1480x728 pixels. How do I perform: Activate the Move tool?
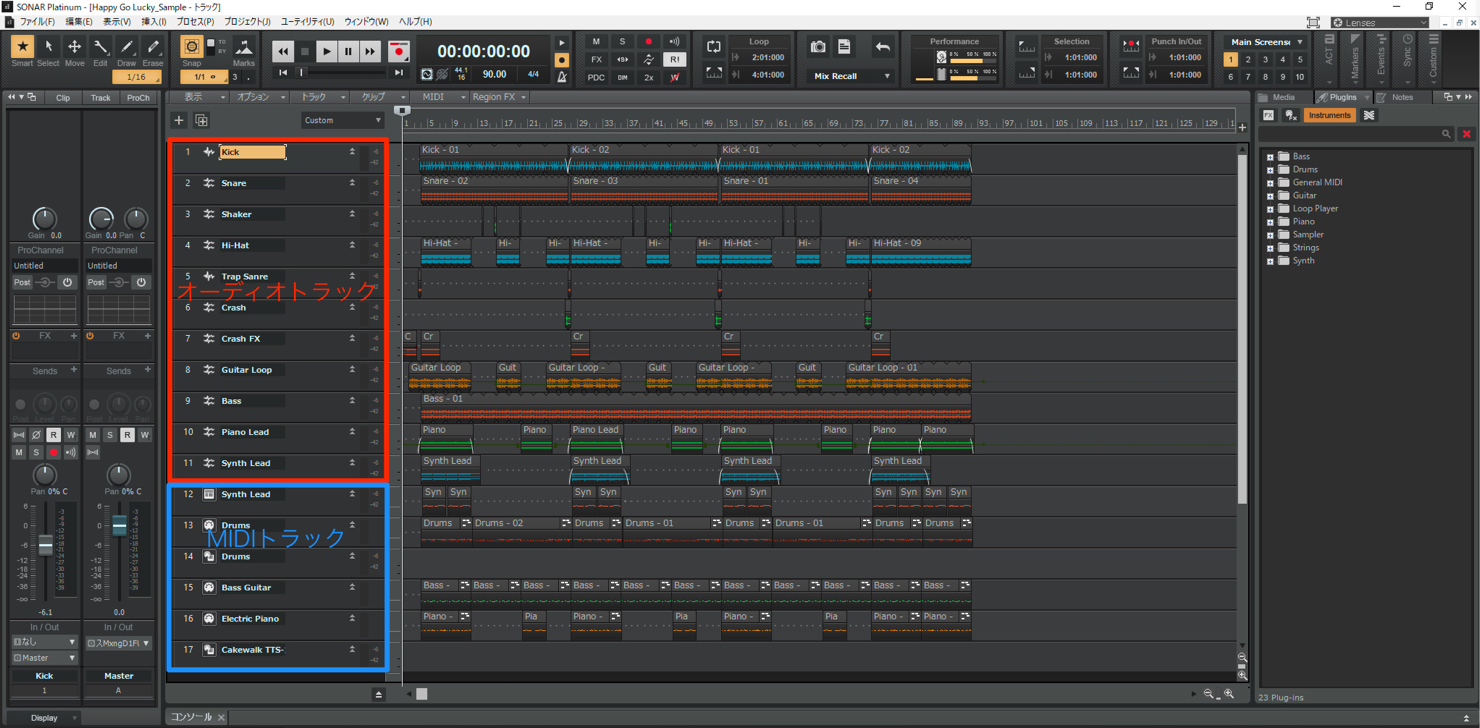[74, 47]
